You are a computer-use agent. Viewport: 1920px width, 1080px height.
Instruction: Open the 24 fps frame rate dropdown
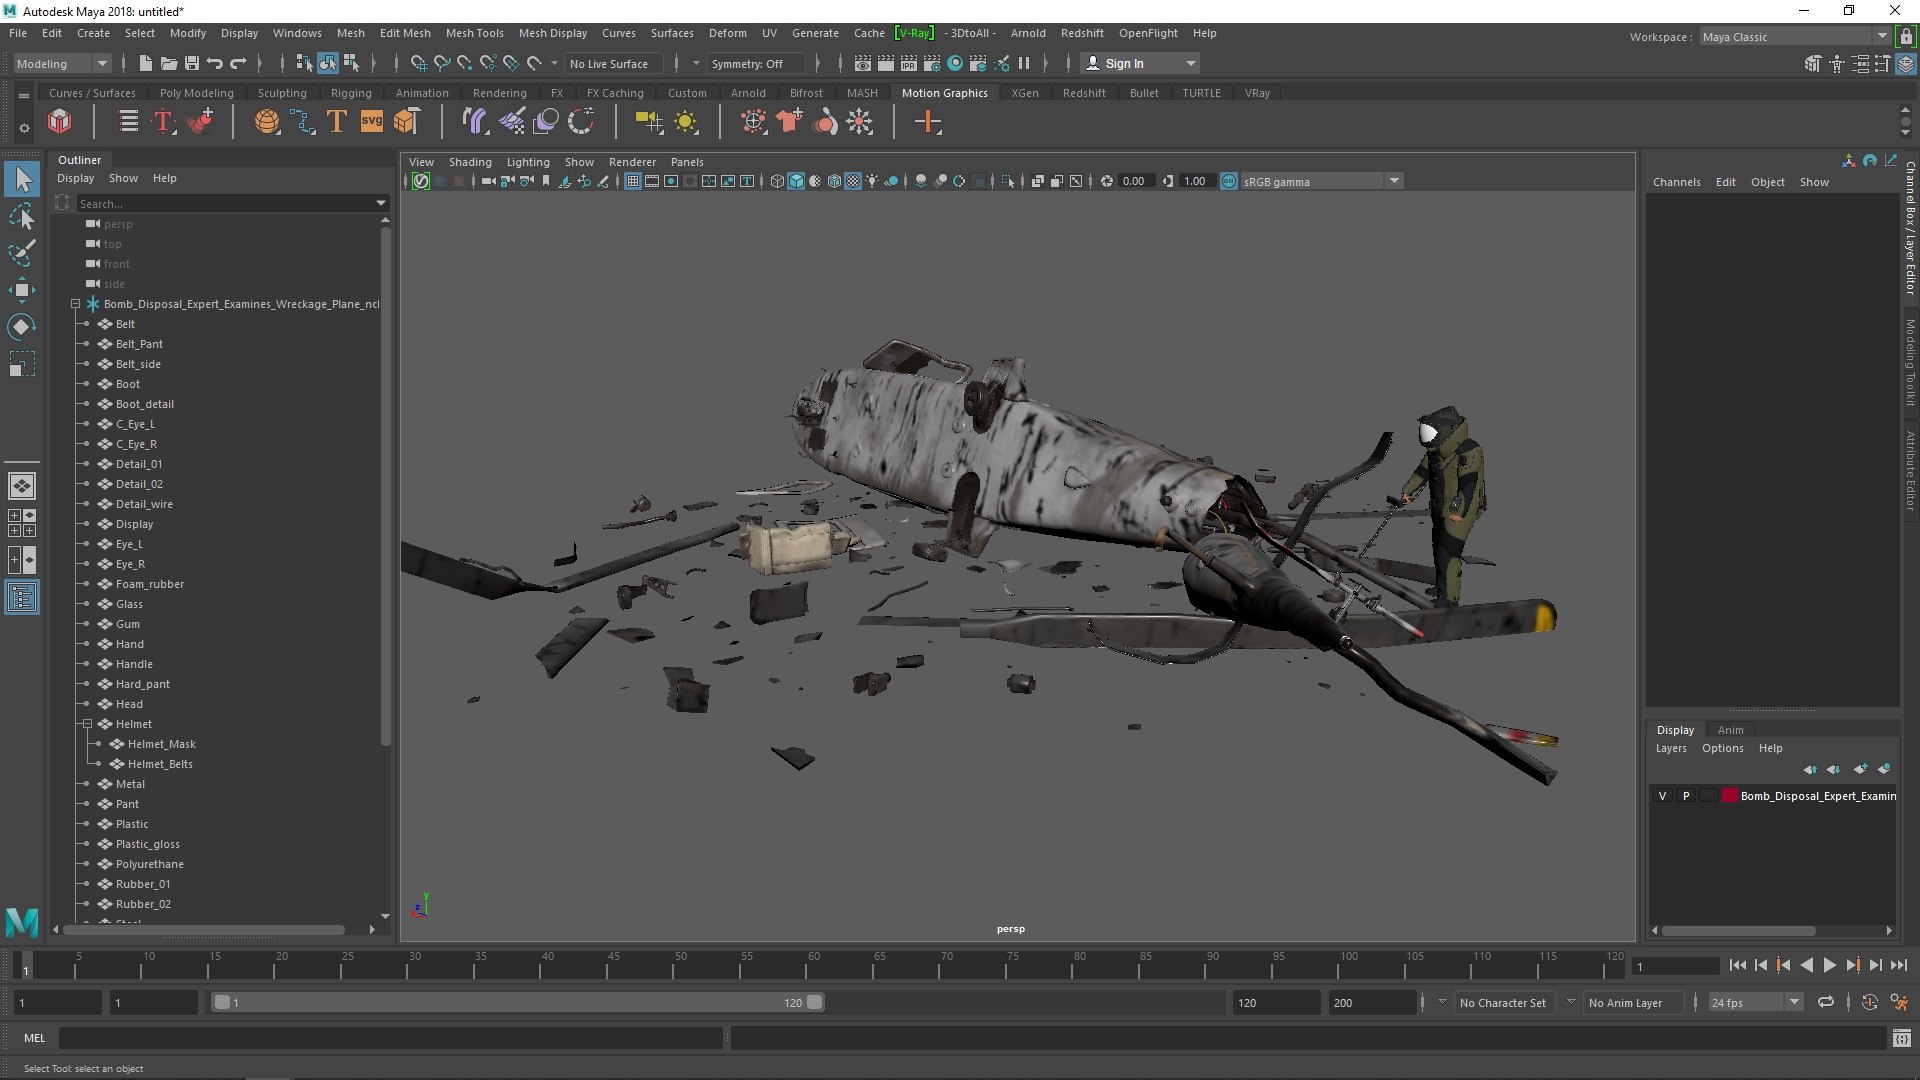tap(1755, 1002)
